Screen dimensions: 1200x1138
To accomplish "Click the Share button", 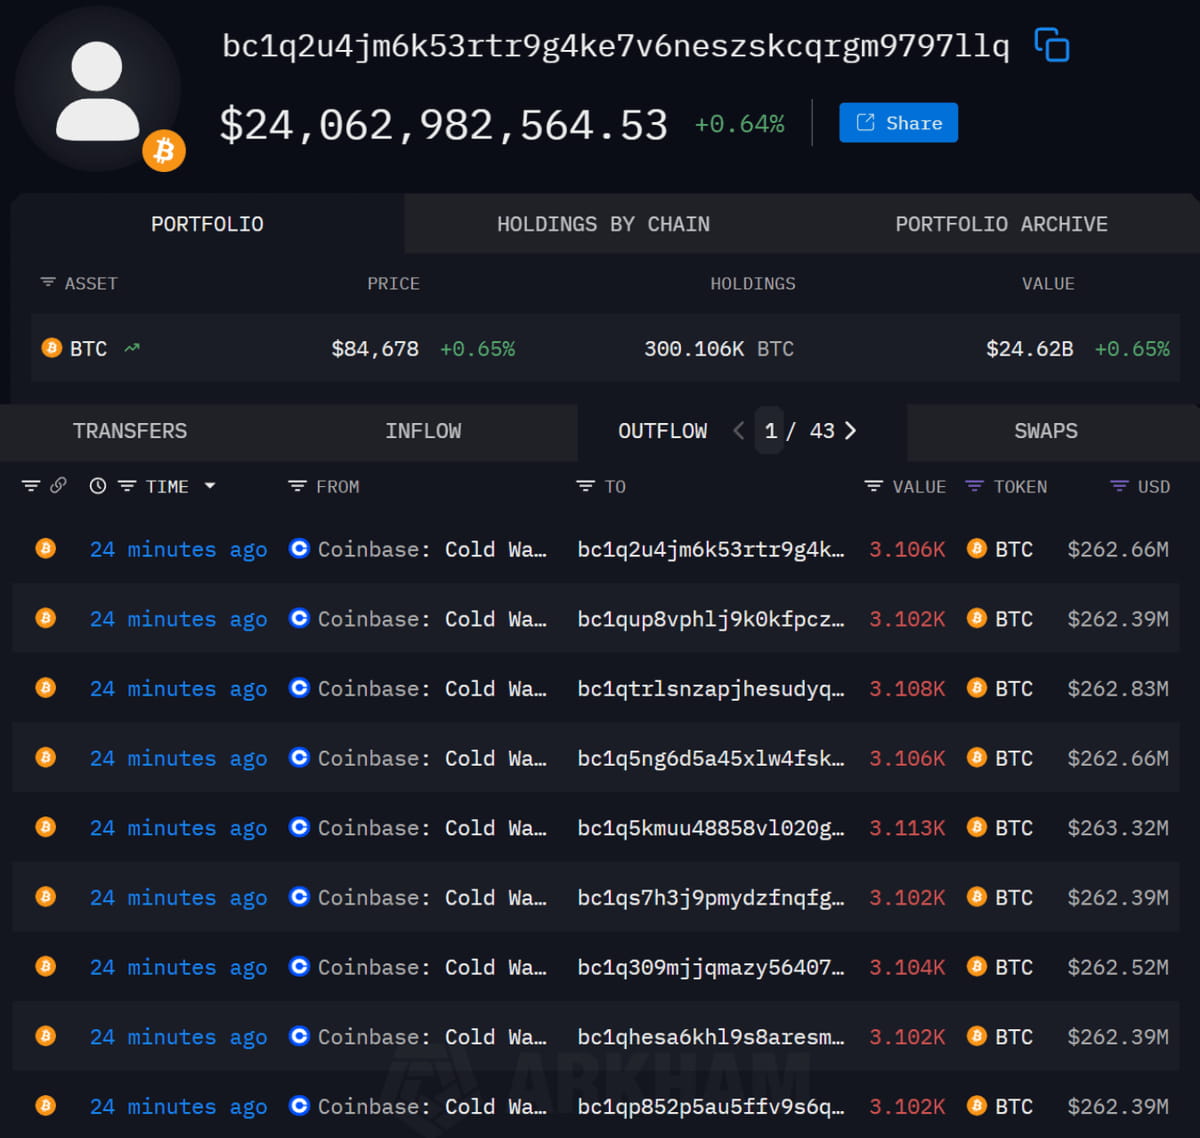I will tap(898, 123).
